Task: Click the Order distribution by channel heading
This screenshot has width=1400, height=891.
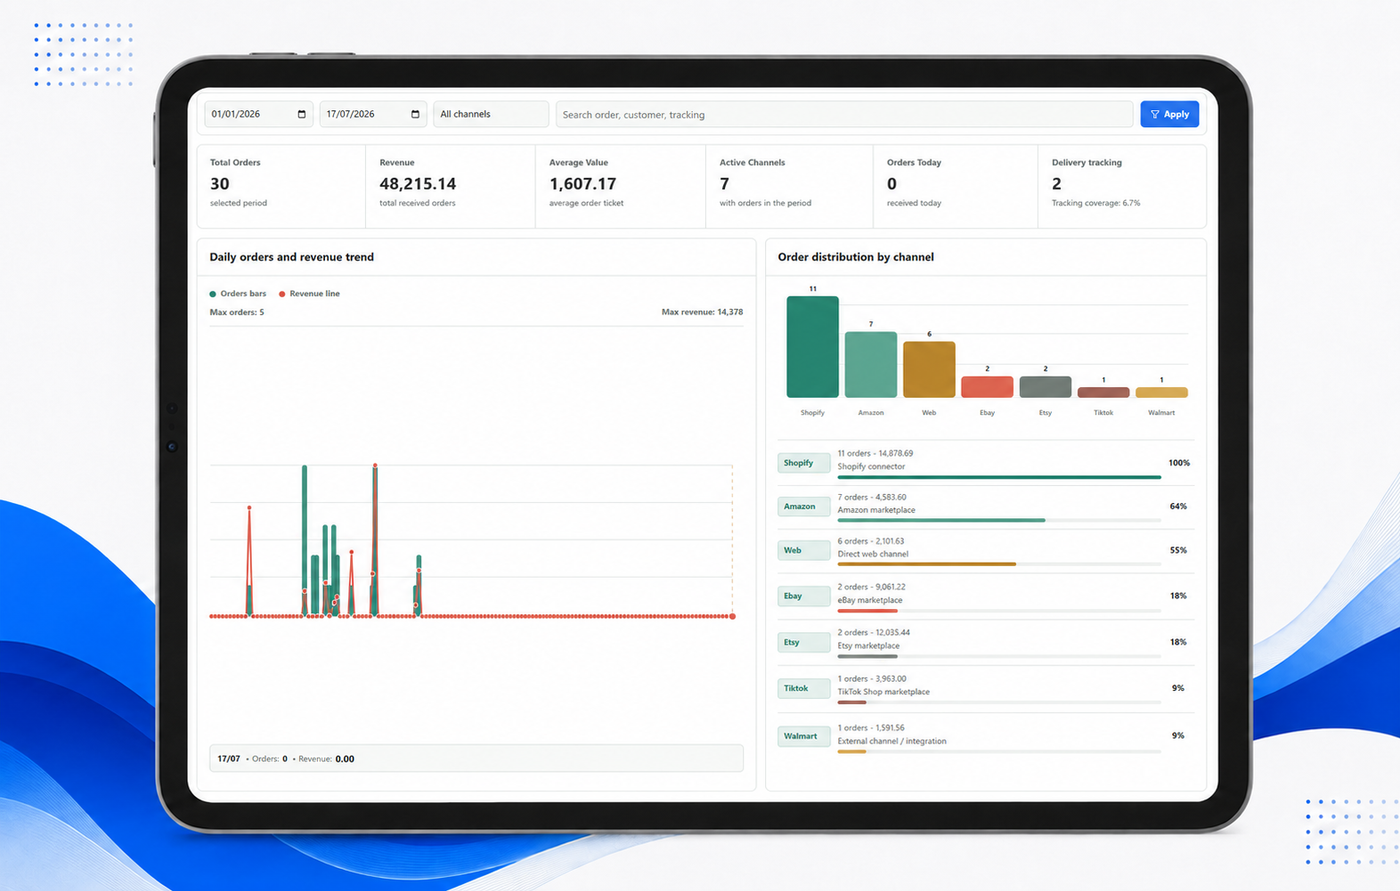Action: click(856, 257)
